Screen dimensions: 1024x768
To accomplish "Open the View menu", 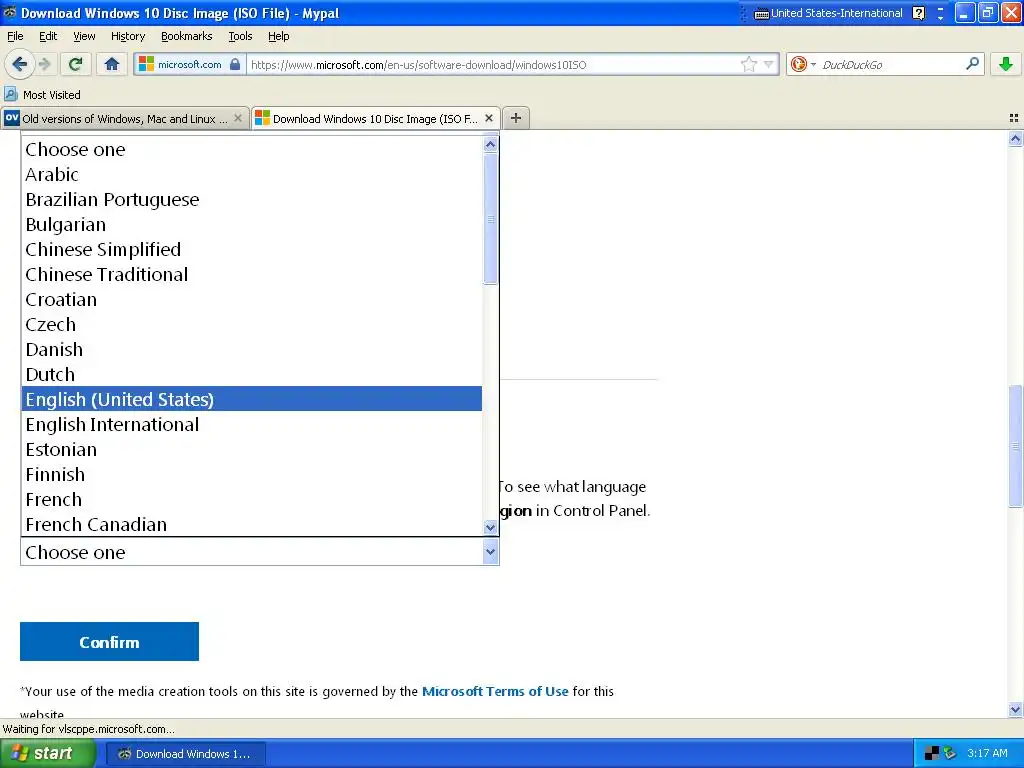I will (84, 36).
